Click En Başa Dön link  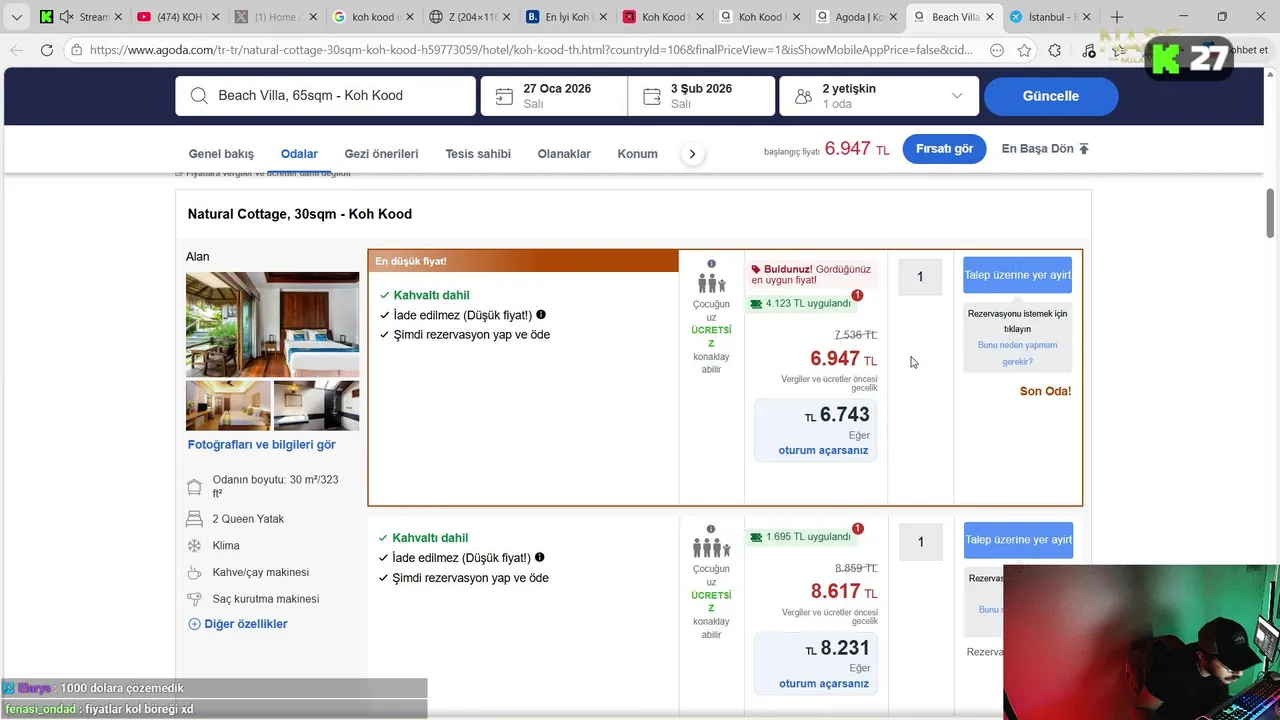click(1045, 149)
